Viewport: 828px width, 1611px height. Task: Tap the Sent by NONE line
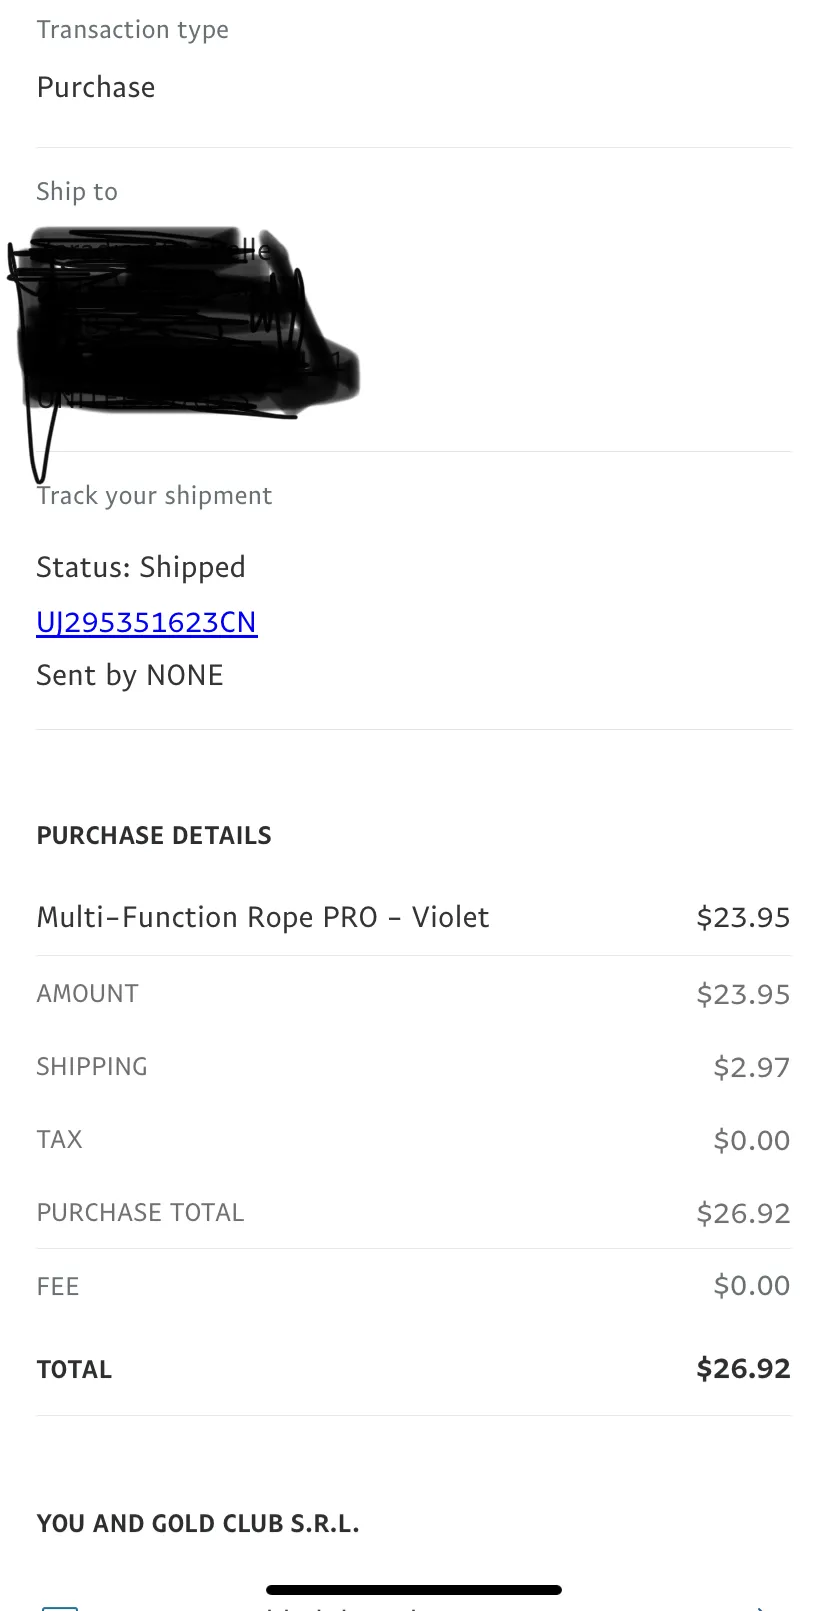click(130, 675)
